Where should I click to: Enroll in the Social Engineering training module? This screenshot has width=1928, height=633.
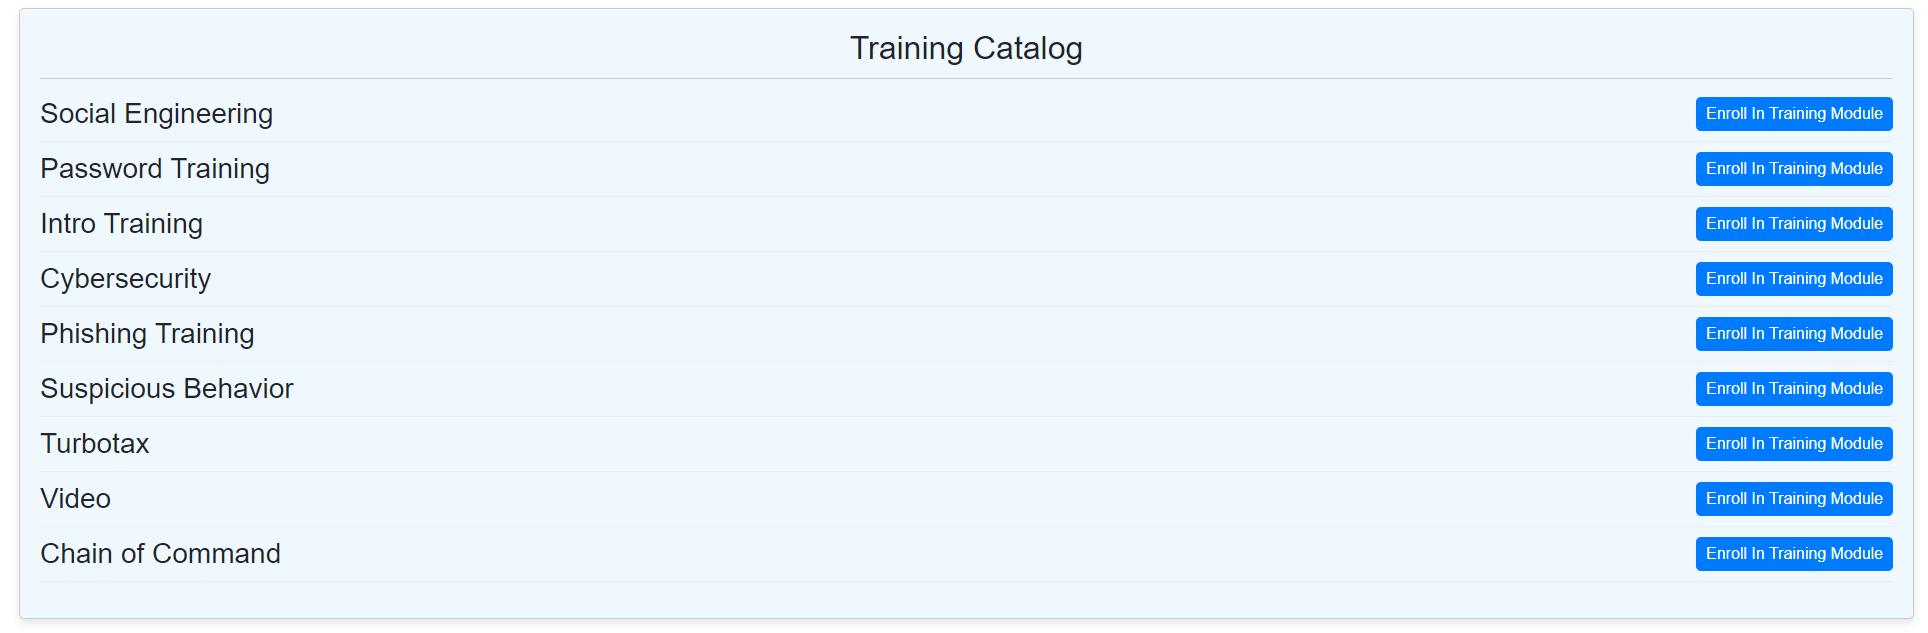(x=1794, y=114)
